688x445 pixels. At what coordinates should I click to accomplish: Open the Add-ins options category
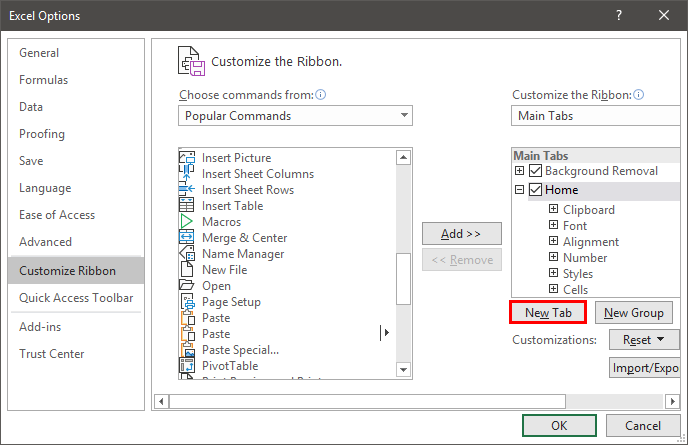pos(76,327)
